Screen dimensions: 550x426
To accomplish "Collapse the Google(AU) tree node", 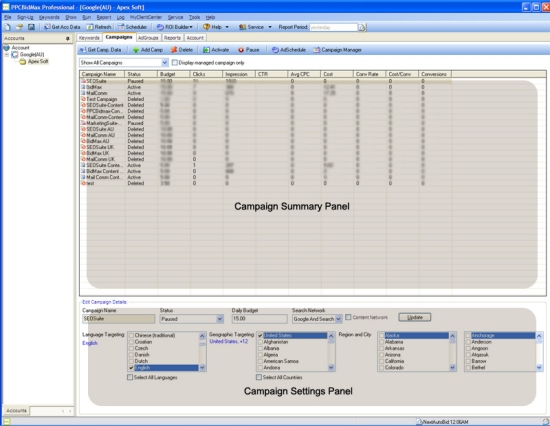I will point(7,54).
